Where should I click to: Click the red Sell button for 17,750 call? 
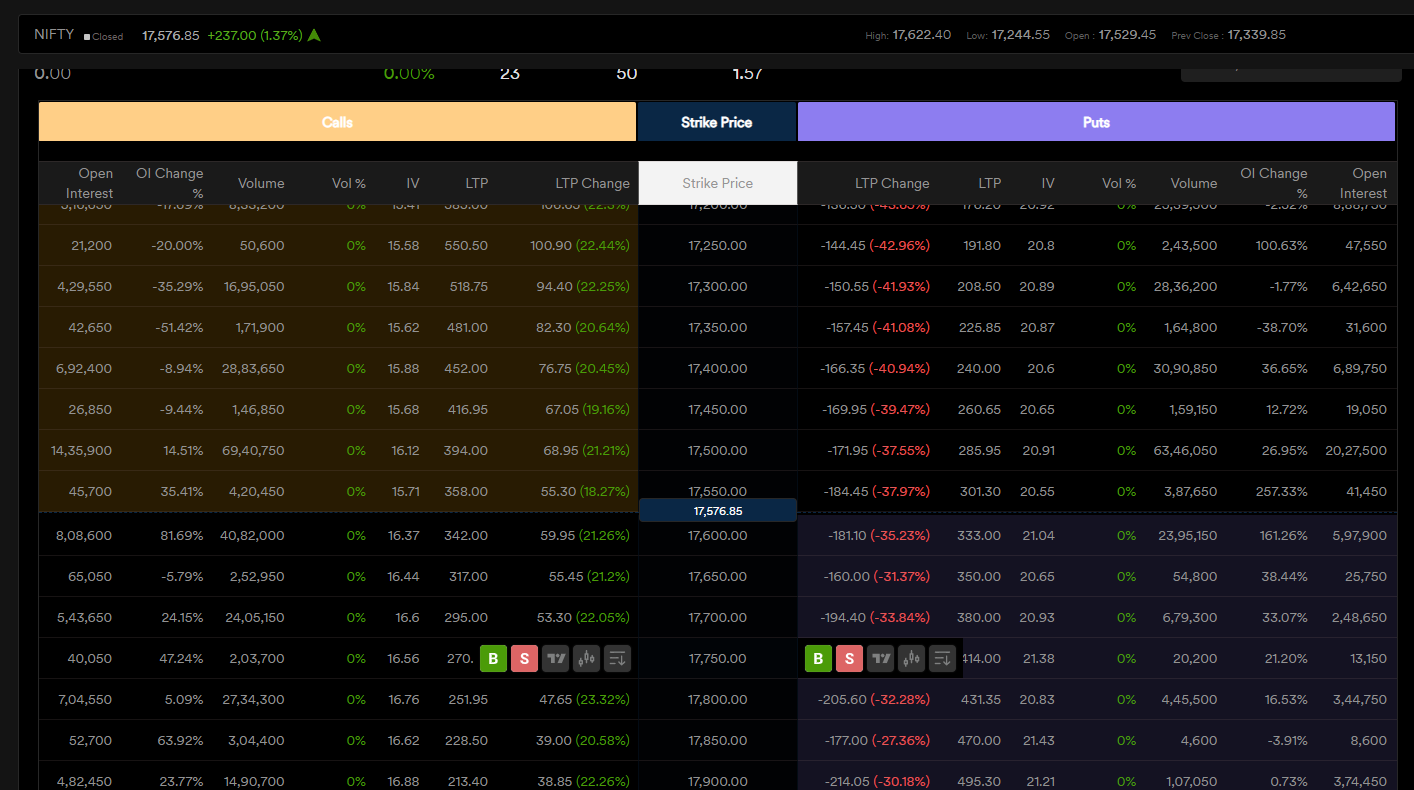[524, 658]
